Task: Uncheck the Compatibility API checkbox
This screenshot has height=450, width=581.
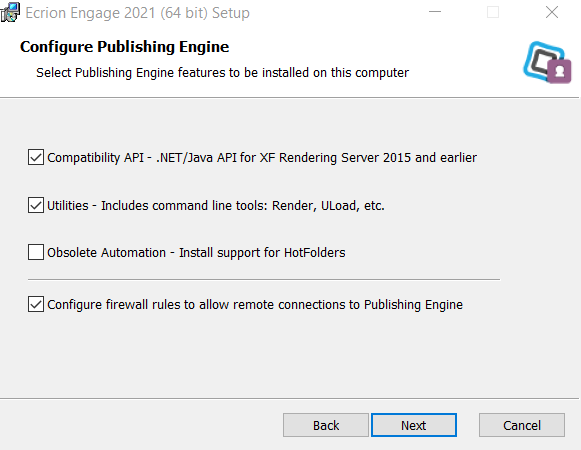Action: [x=36, y=157]
